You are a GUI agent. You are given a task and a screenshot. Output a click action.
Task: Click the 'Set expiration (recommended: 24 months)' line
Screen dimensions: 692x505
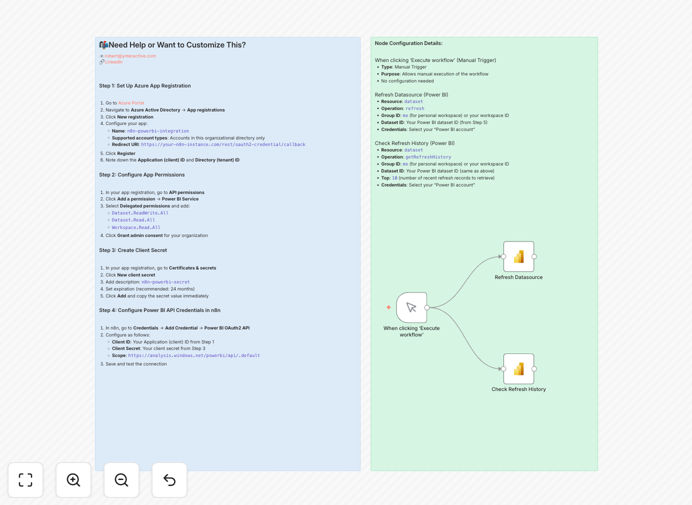coord(150,289)
